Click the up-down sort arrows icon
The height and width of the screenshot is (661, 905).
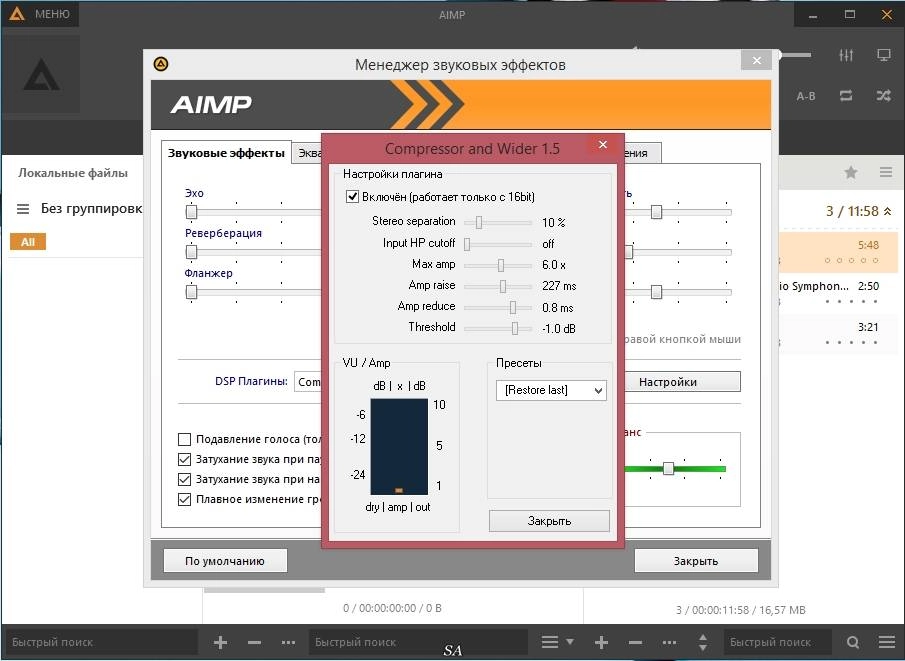(x=702, y=642)
